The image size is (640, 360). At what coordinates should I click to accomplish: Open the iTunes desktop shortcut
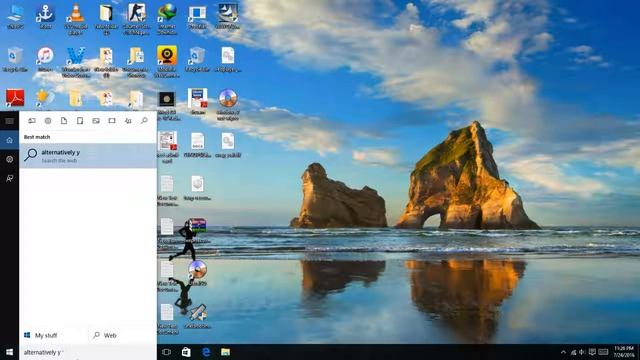click(45, 59)
